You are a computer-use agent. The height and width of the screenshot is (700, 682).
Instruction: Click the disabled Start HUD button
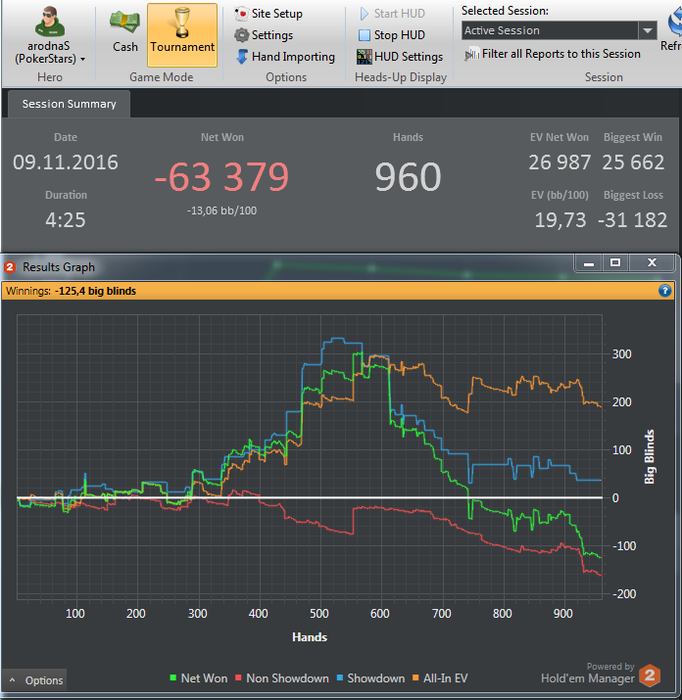click(392, 14)
